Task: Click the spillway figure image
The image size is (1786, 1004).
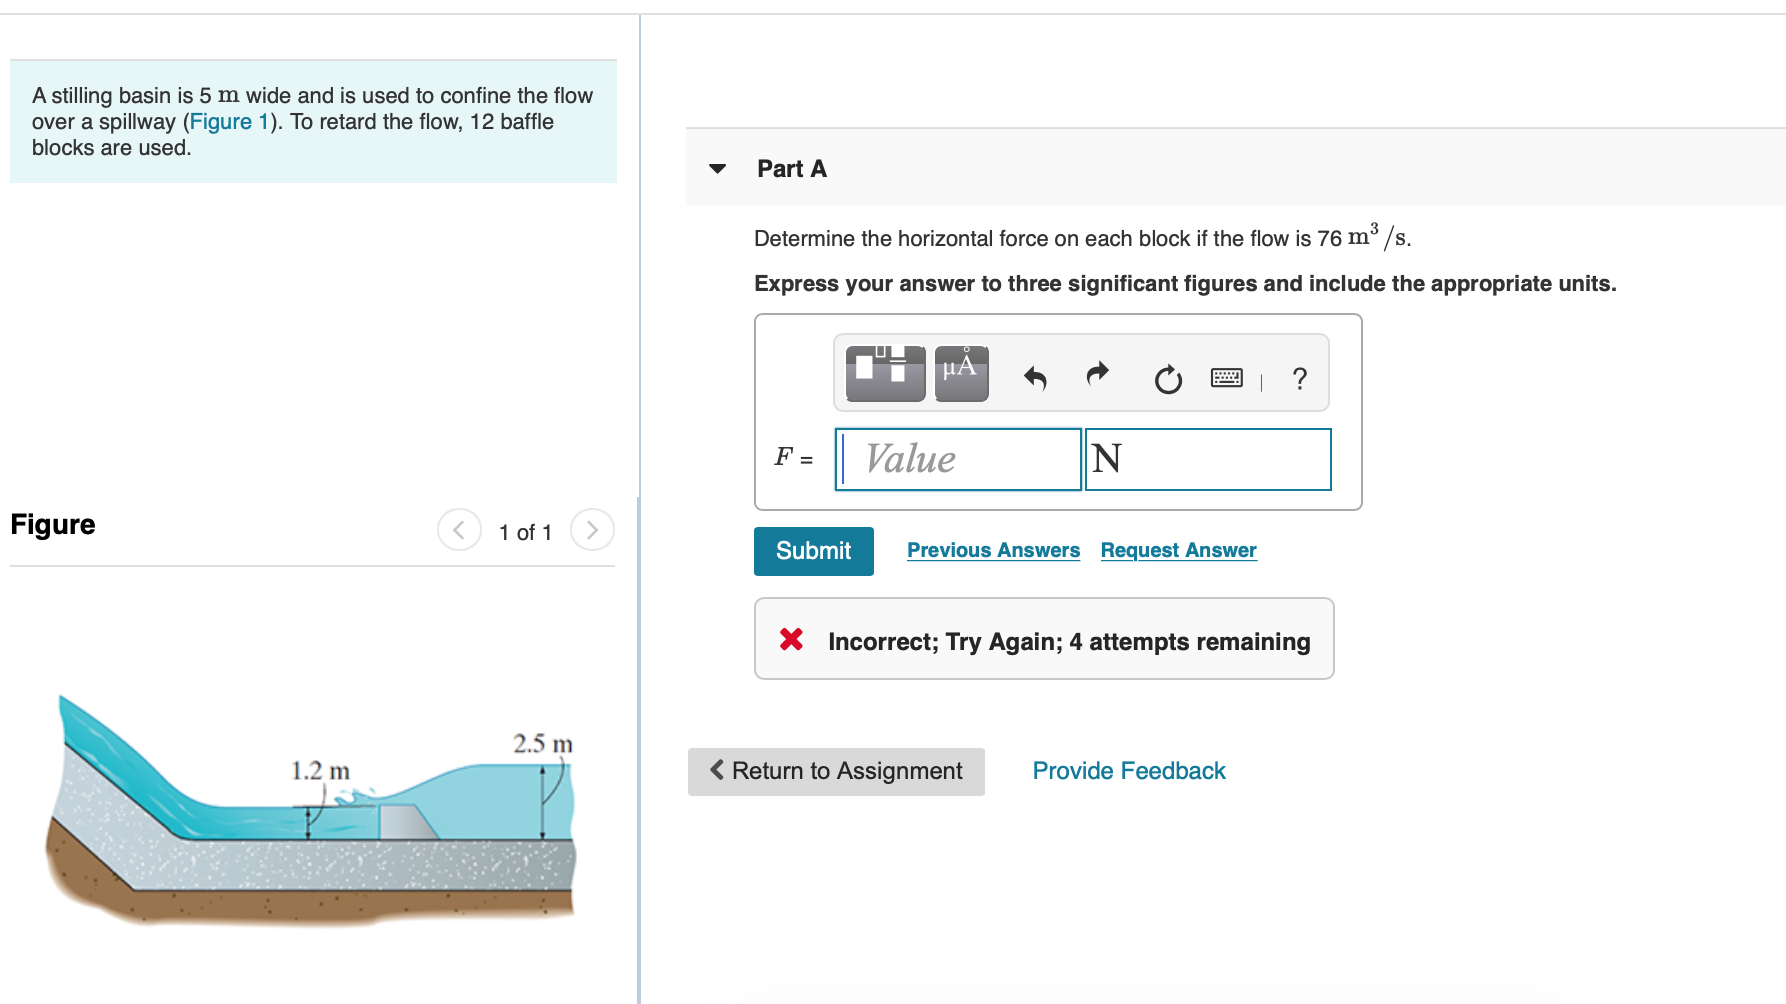Action: (x=311, y=809)
